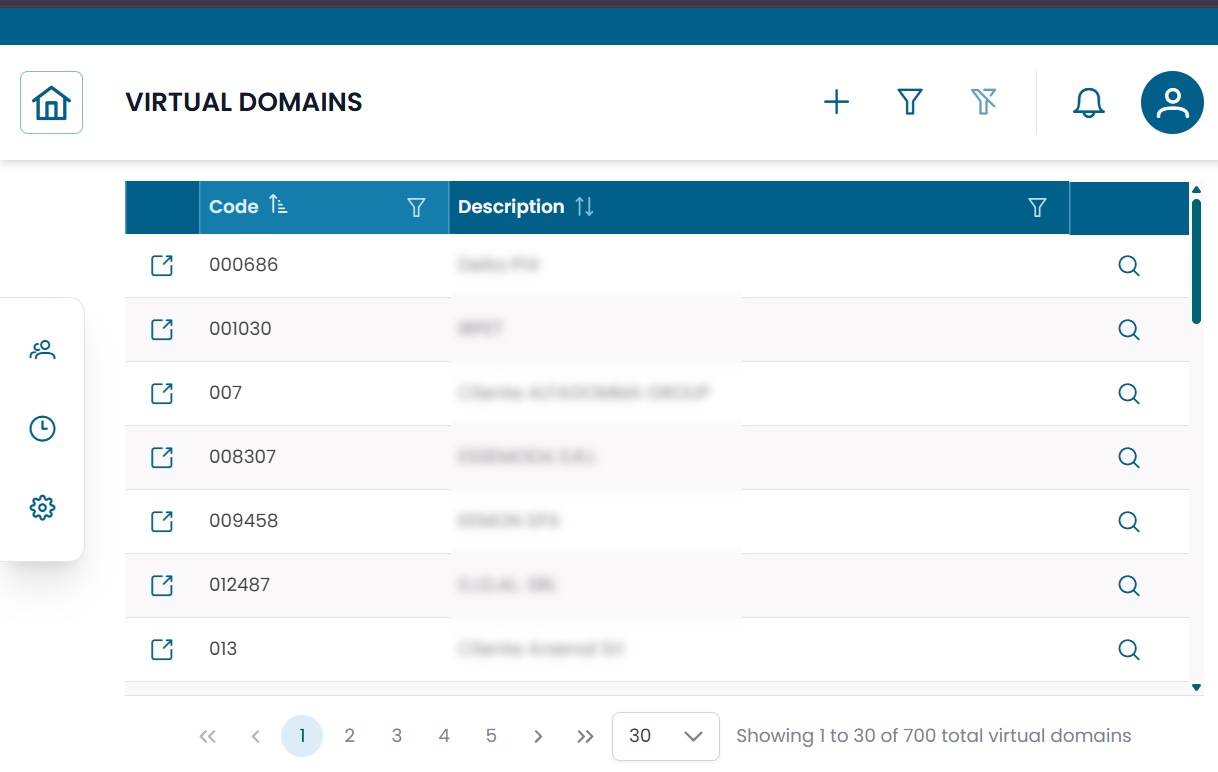Click the magnifier icon on the 007 row
The width and height of the screenshot is (1218, 772).
pyautogui.click(x=1128, y=393)
